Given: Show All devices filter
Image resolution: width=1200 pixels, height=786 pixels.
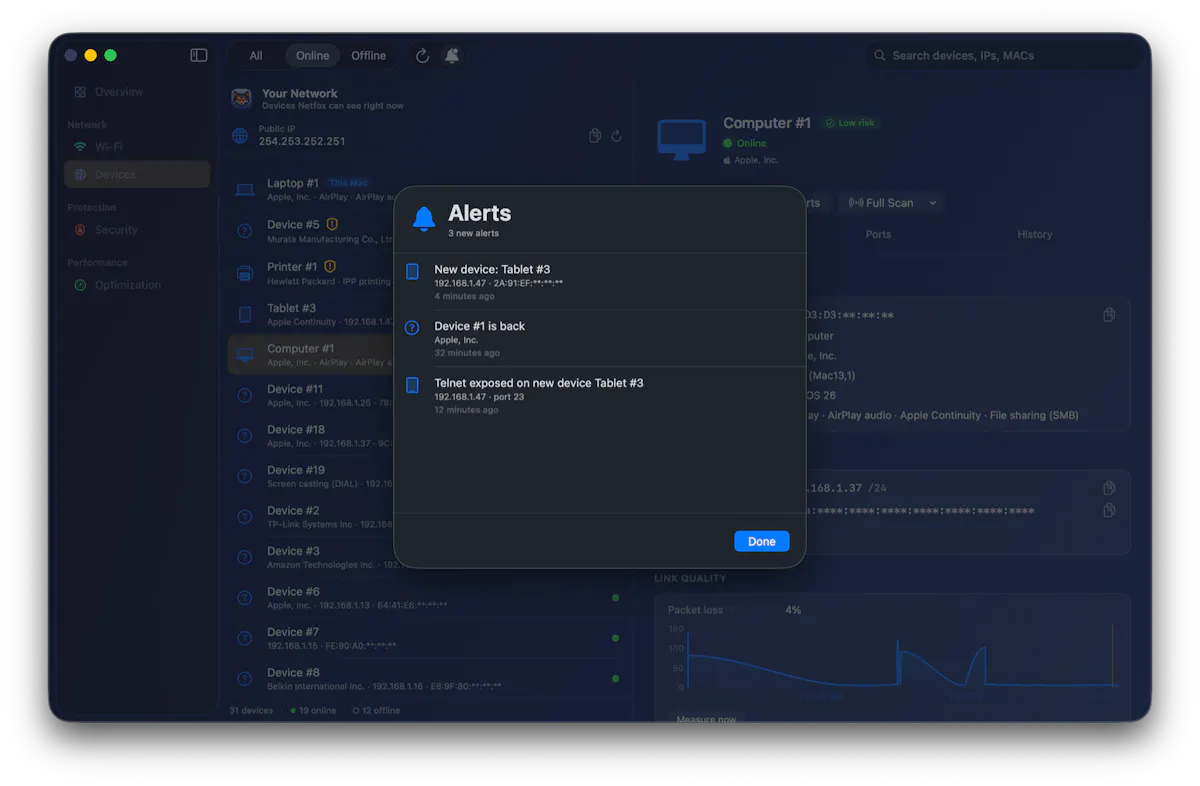Looking at the screenshot, I should (256, 56).
